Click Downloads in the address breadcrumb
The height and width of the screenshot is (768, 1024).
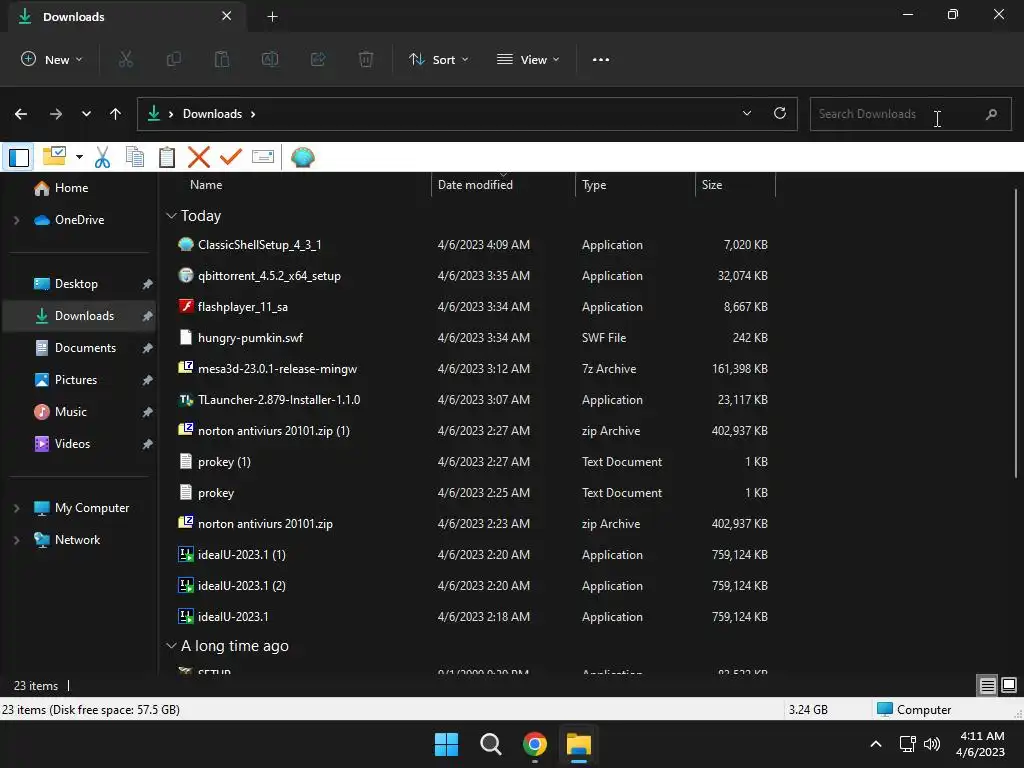tap(212, 114)
